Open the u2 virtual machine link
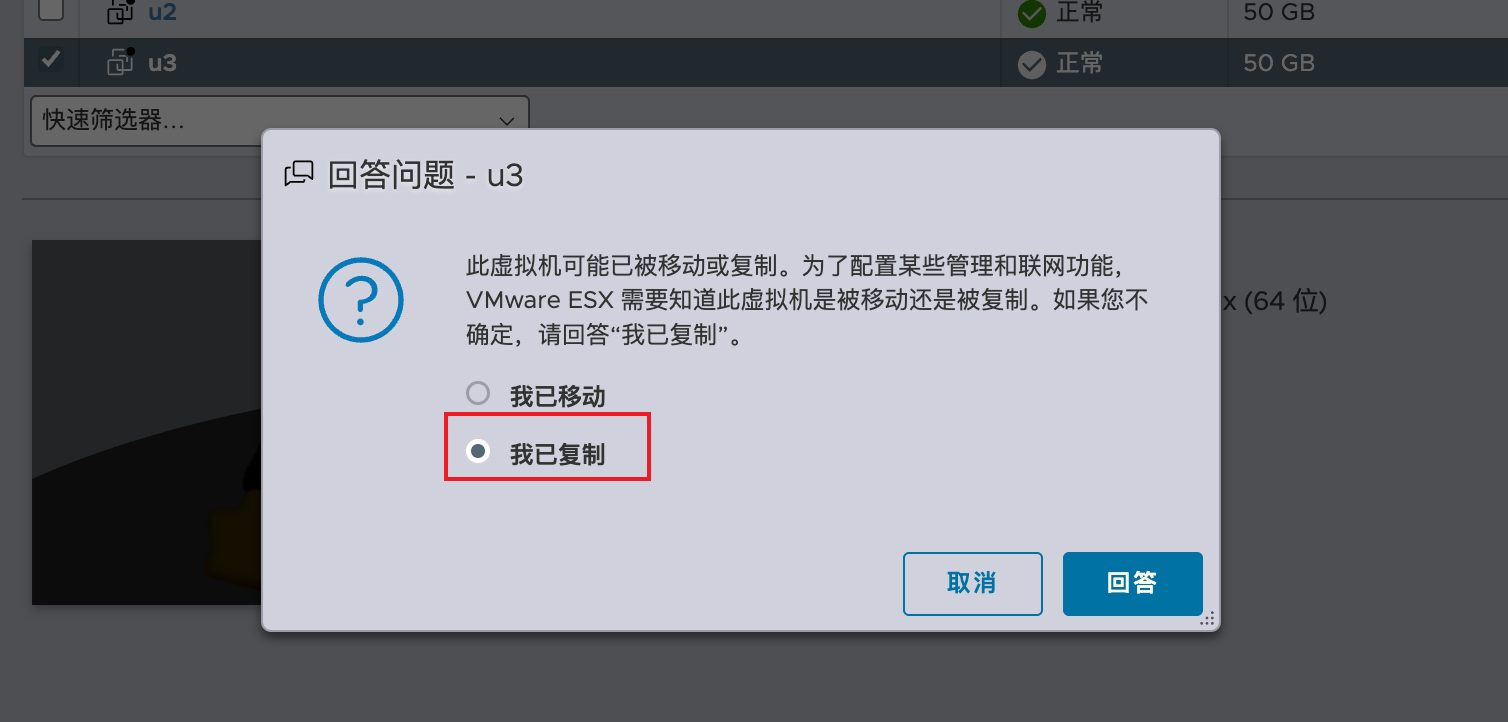The height and width of the screenshot is (722, 1508). click(162, 13)
